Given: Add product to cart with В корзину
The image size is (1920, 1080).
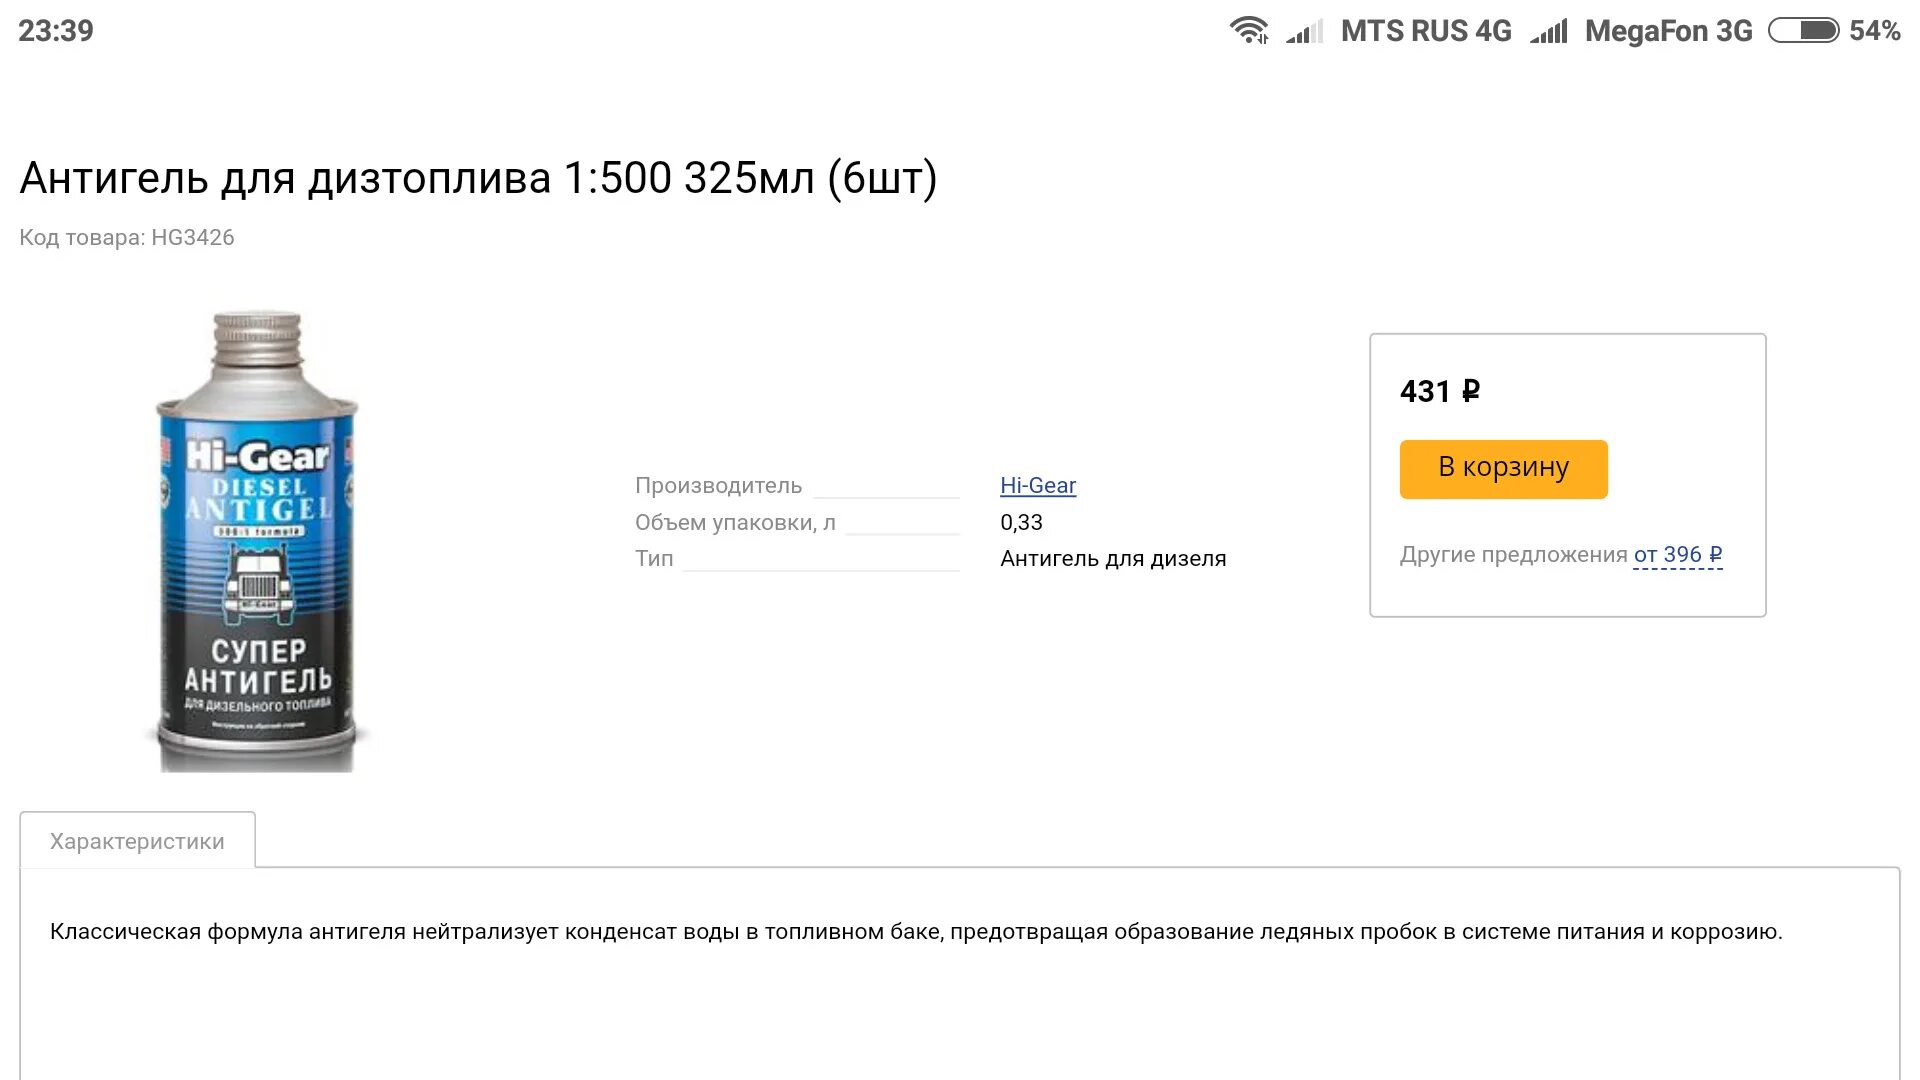Looking at the screenshot, I should tap(1503, 469).
